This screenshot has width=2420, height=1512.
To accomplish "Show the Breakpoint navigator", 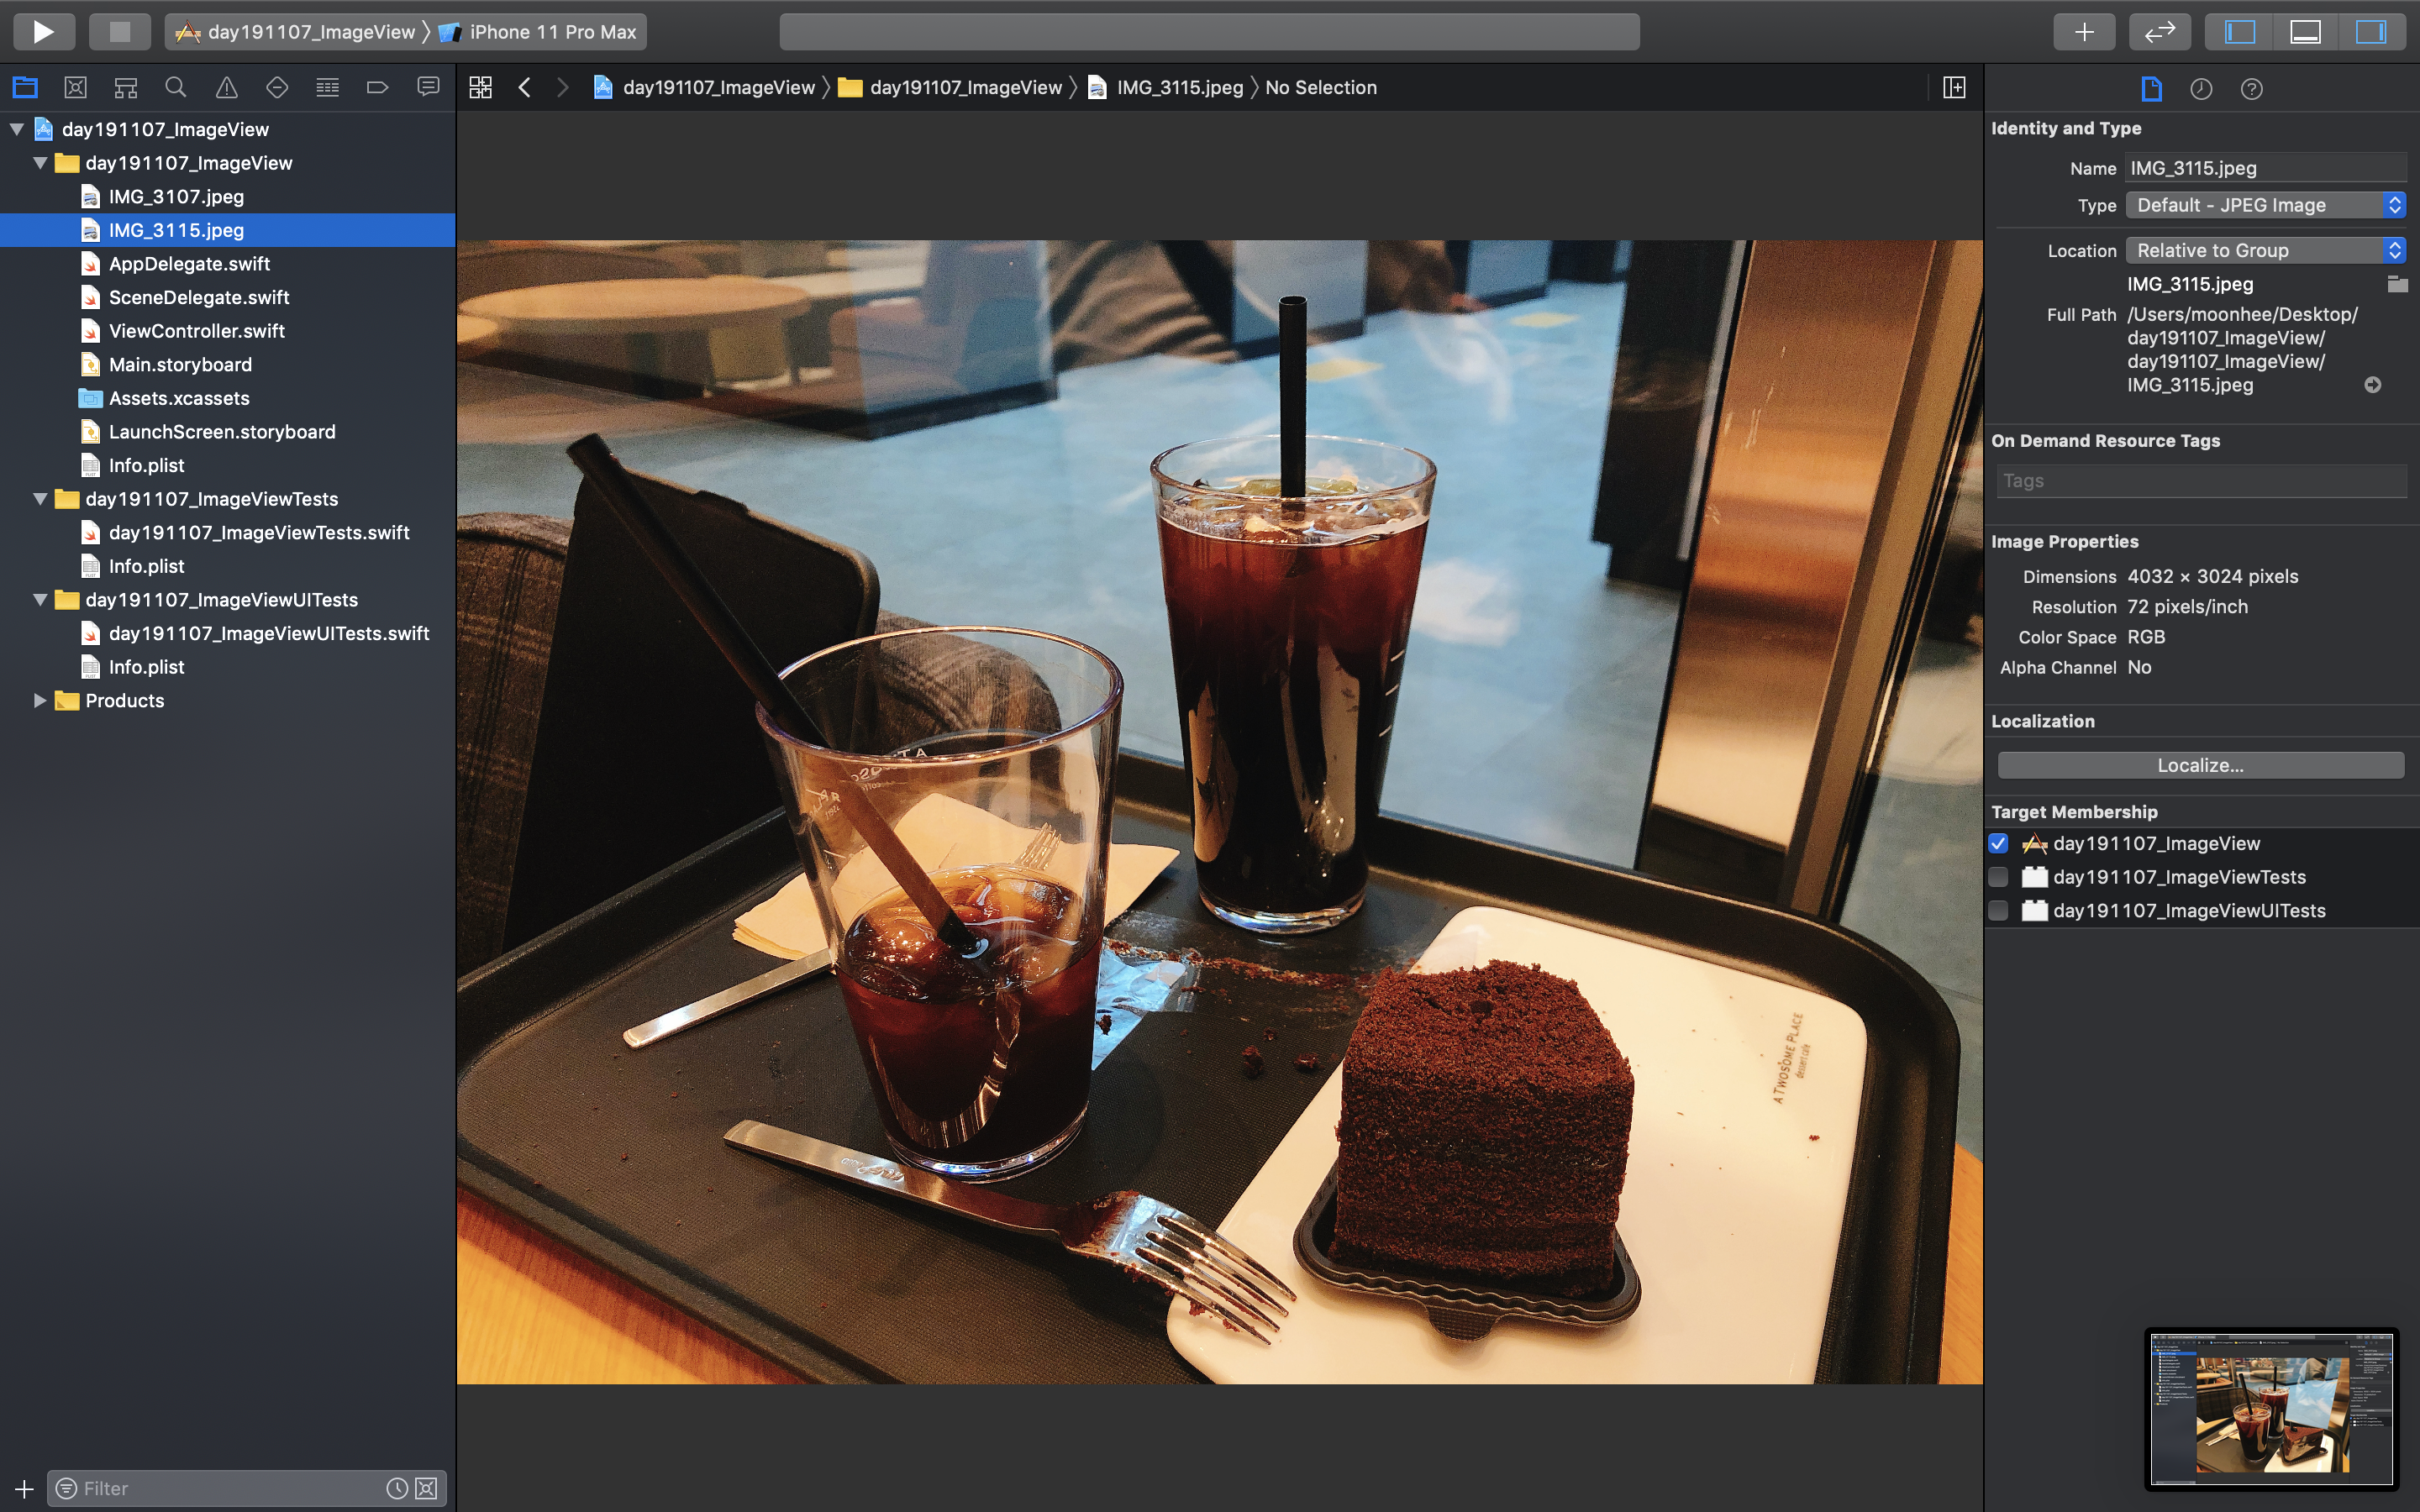I will coord(377,88).
